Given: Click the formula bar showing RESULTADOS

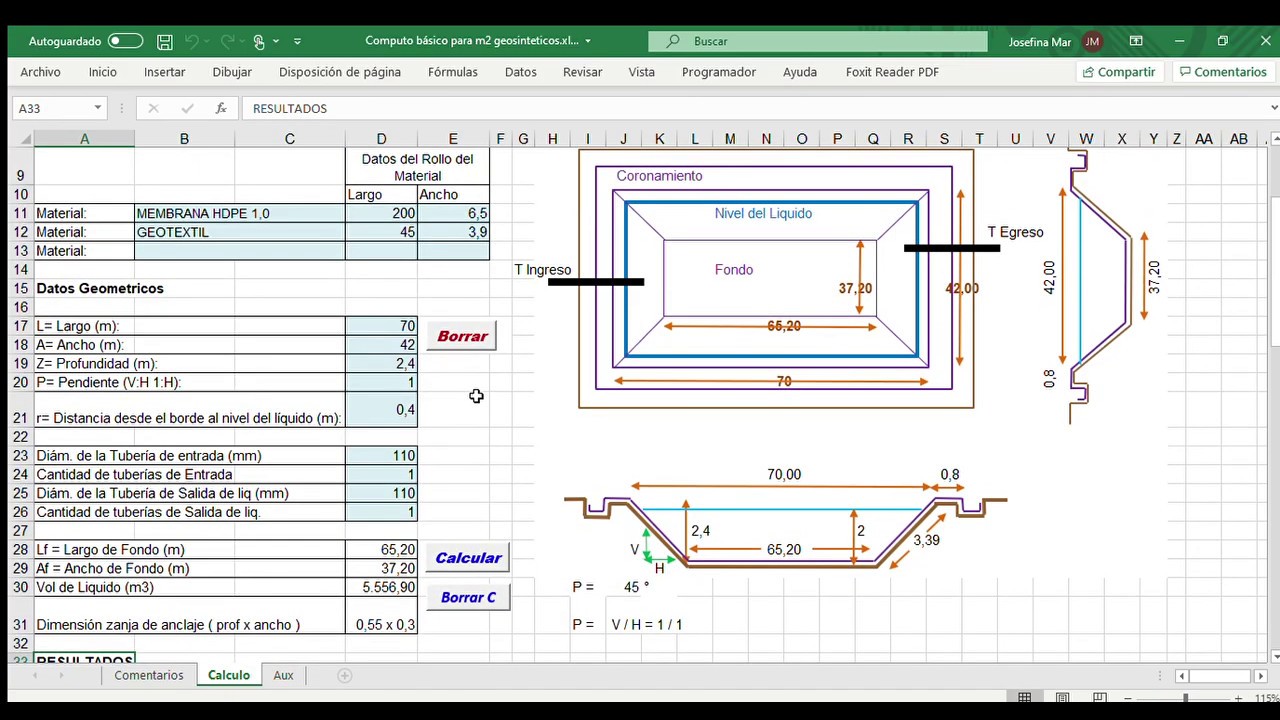Looking at the screenshot, I should coord(755,108).
